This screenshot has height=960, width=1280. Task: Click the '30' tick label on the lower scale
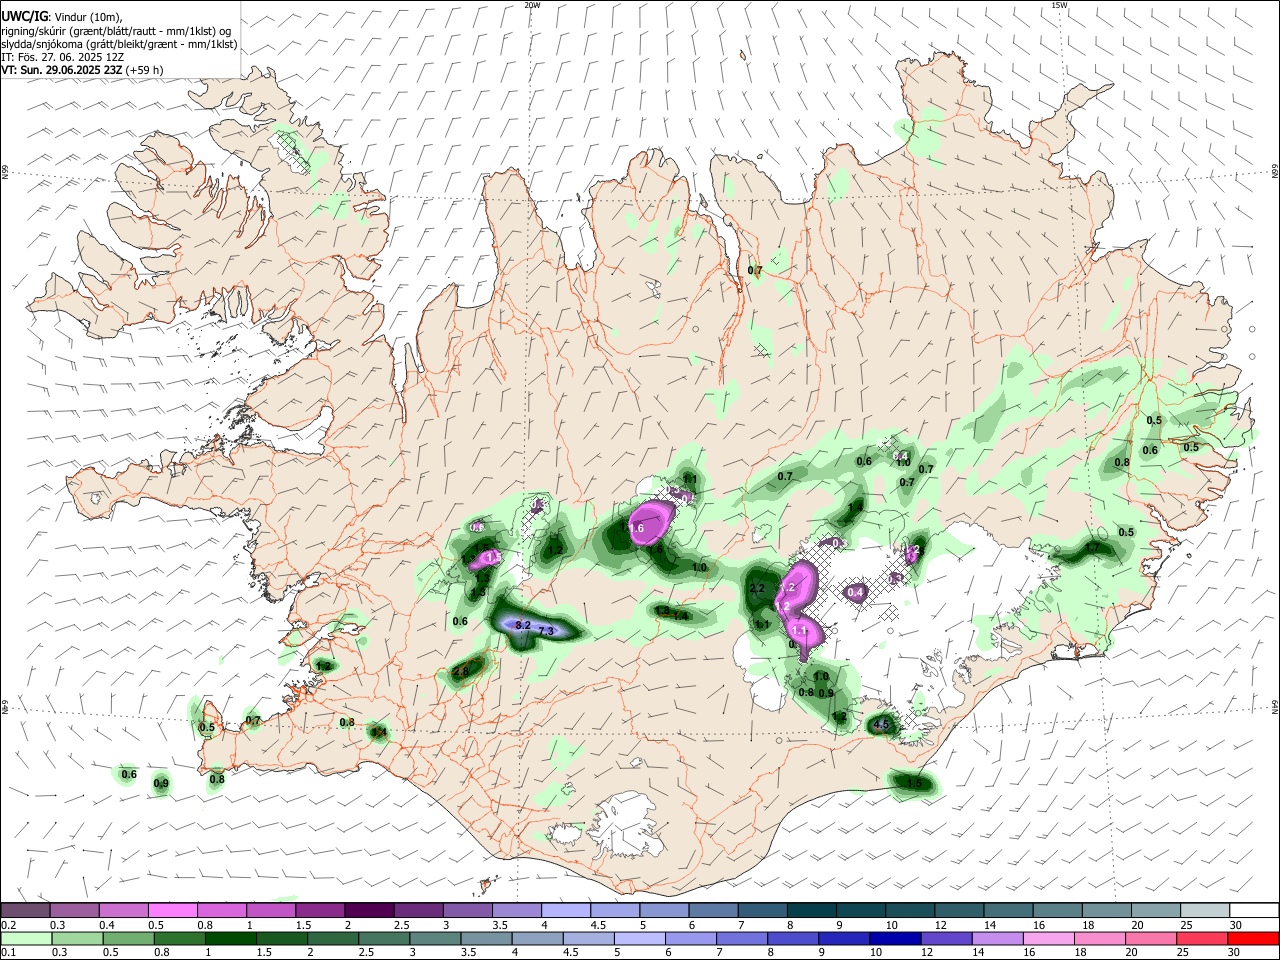[x=1235, y=953]
